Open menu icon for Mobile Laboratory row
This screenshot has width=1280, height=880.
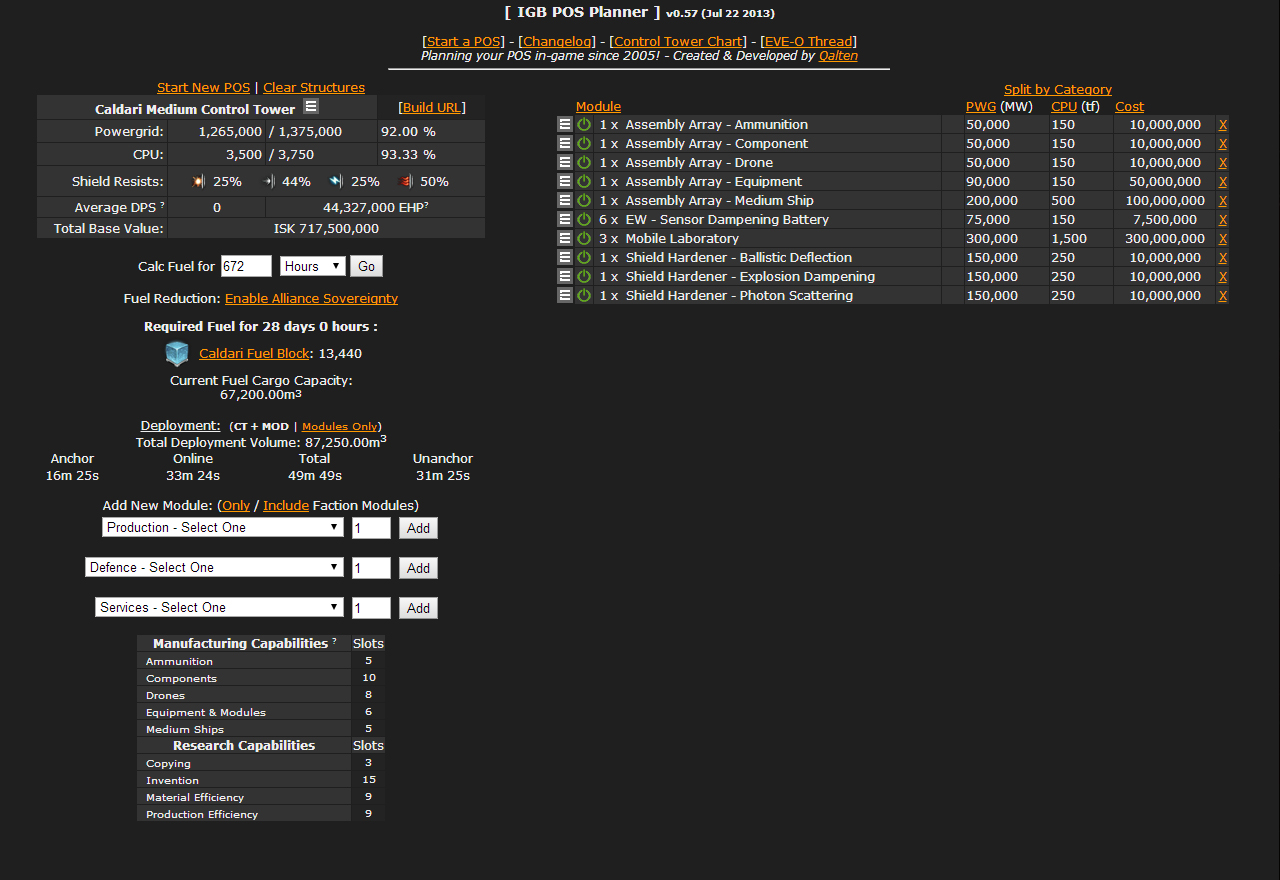pyautogui.click(x=565, y=239)
